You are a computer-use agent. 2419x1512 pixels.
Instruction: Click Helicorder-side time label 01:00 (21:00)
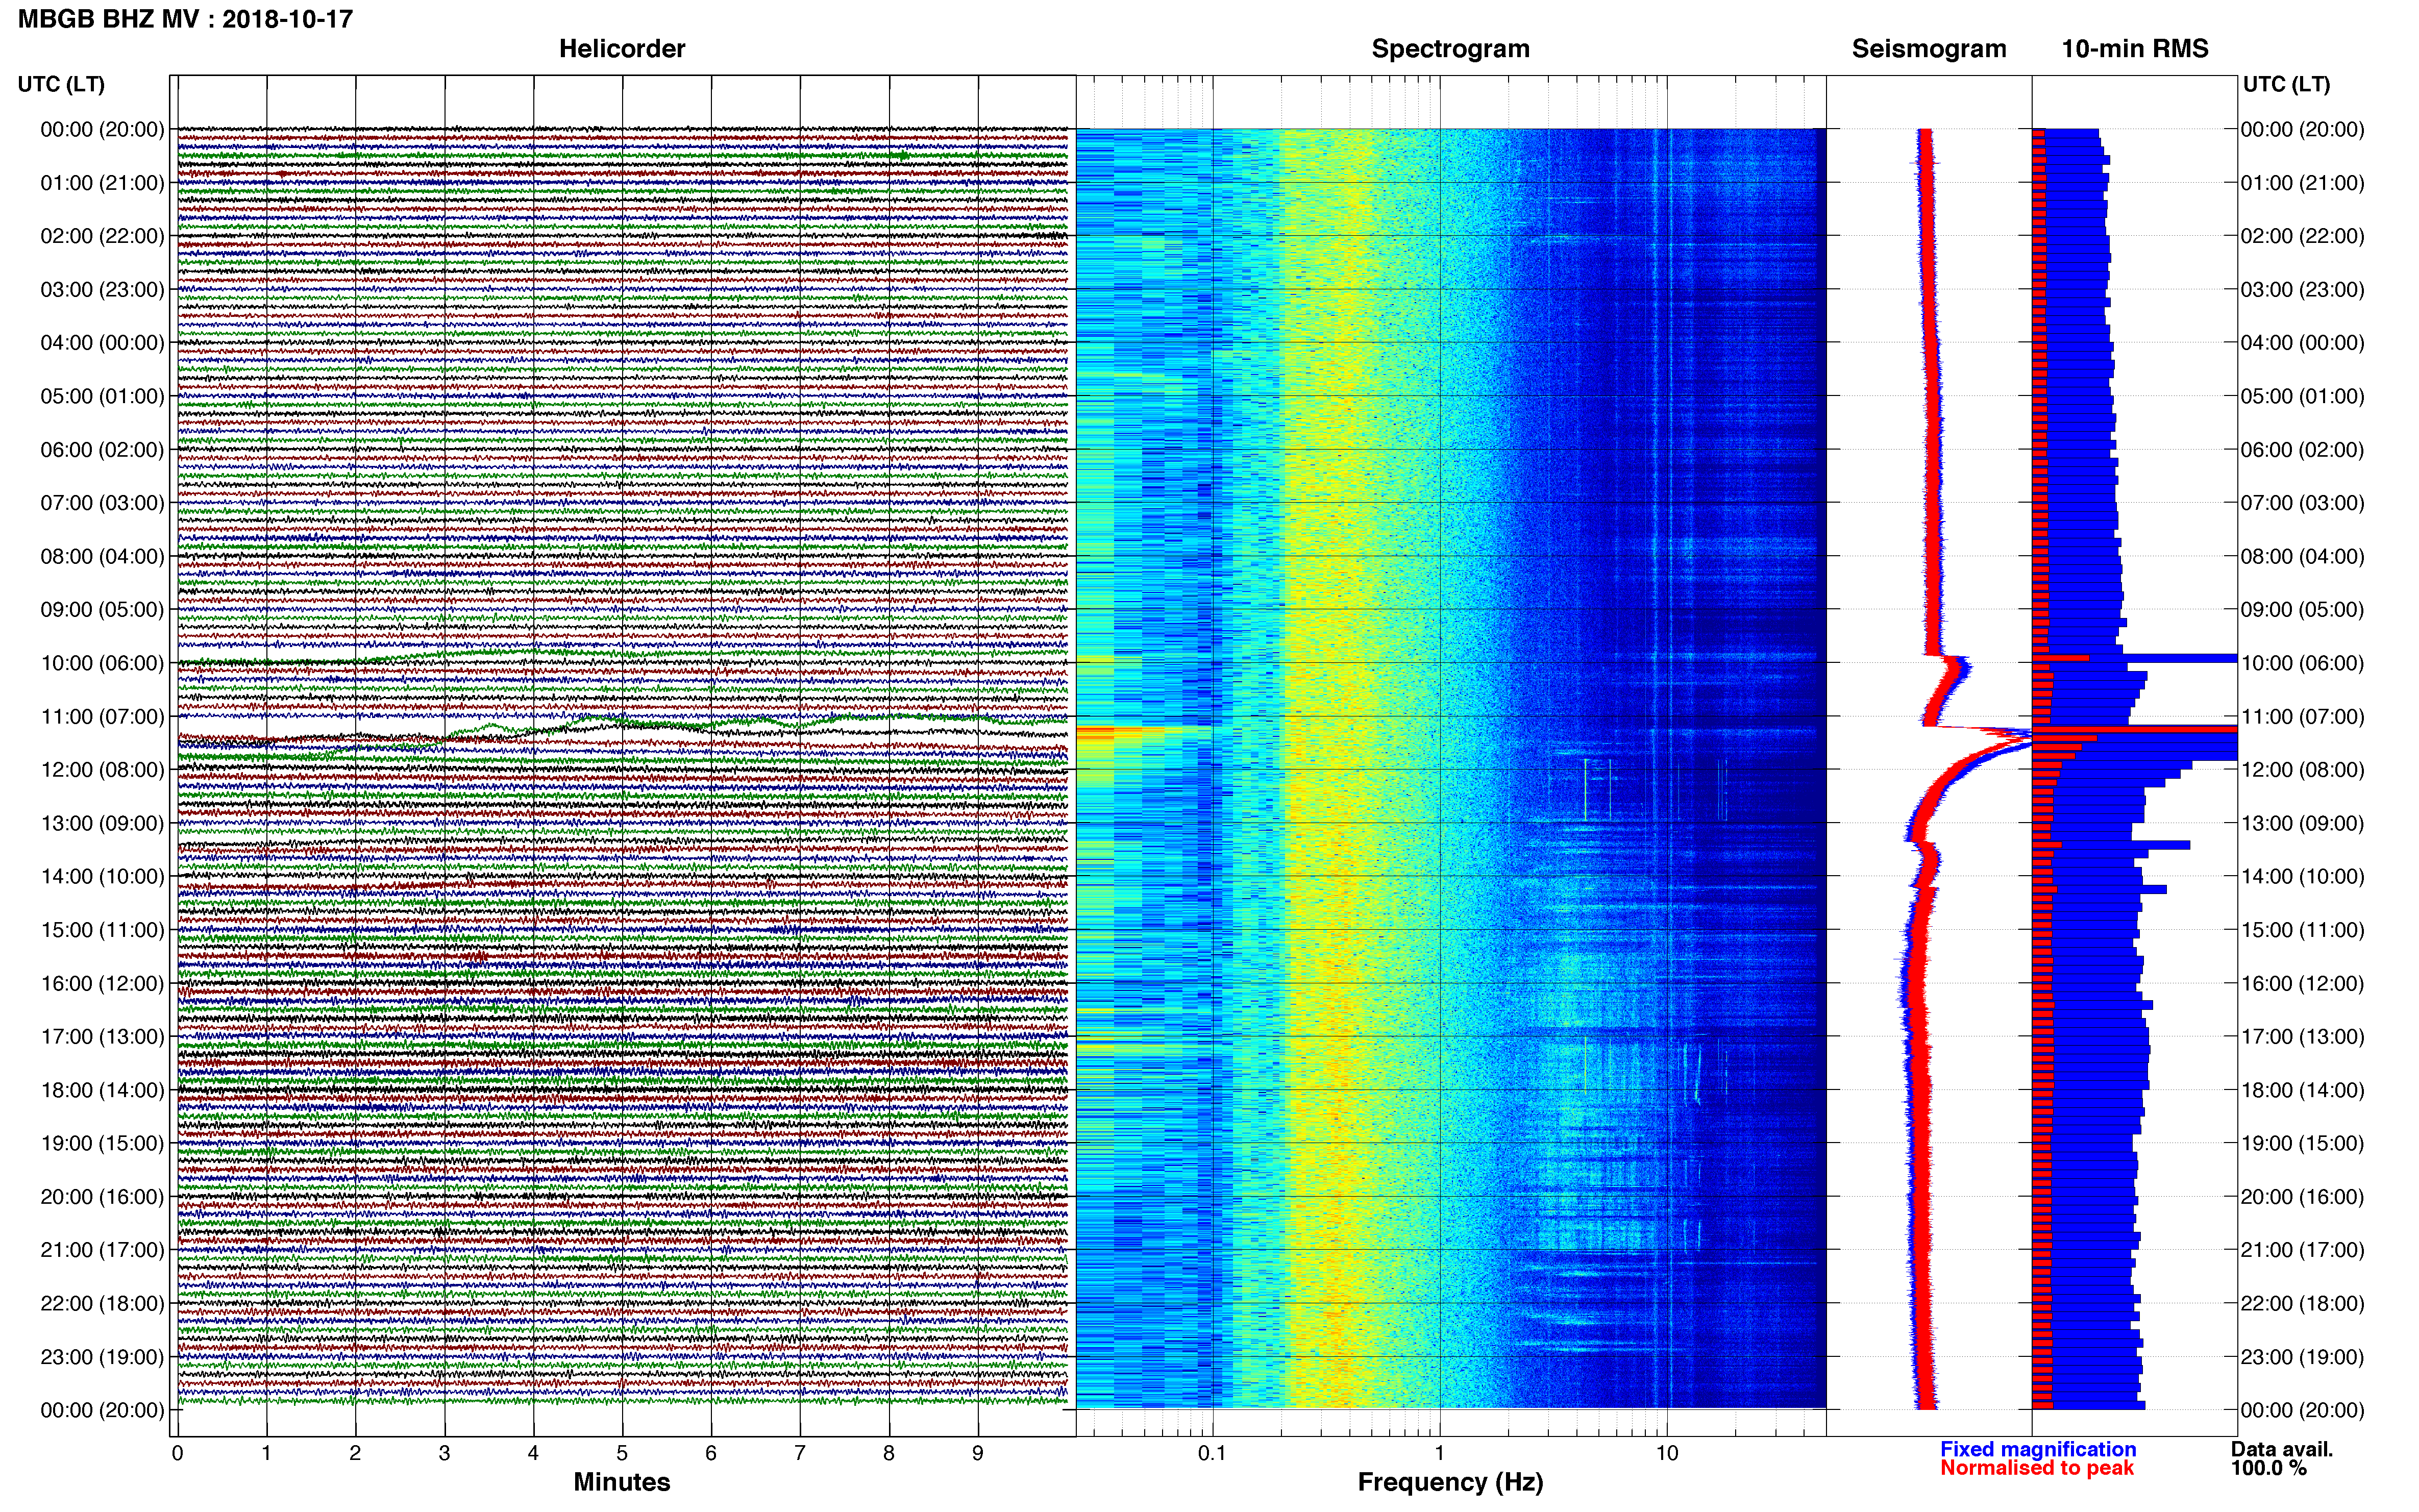pyautogui.click(x=102, y=183)
